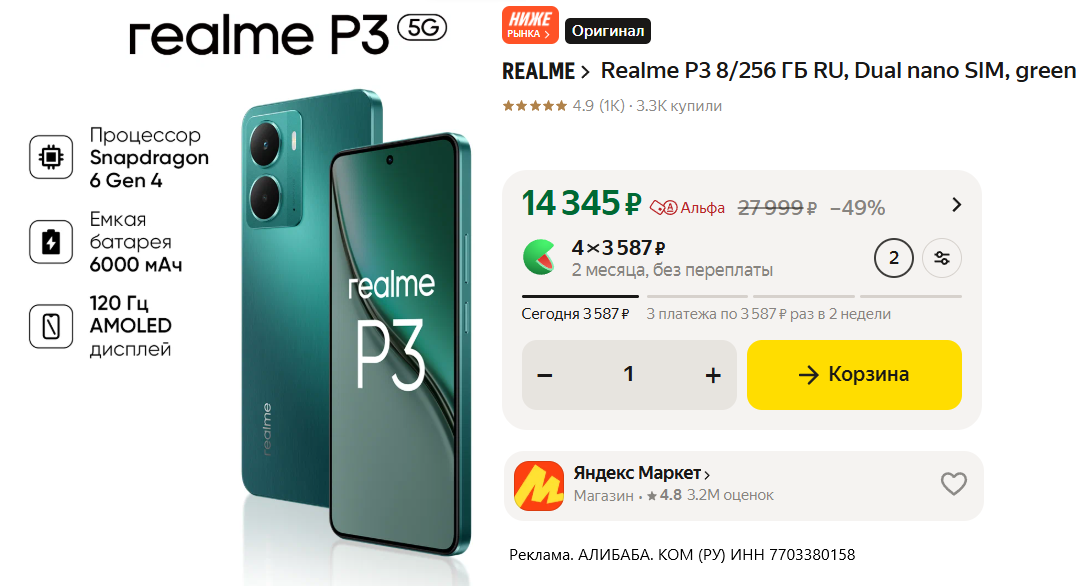Add the item to Корзина
Screen dimensions: 1081x588
854,374
